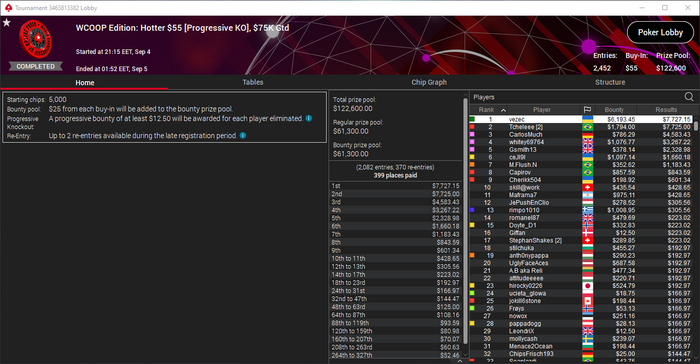The height and width of the screenshot is (364, 700).
Task: Select player JePushEnClio
Action: tap(529, 203)
